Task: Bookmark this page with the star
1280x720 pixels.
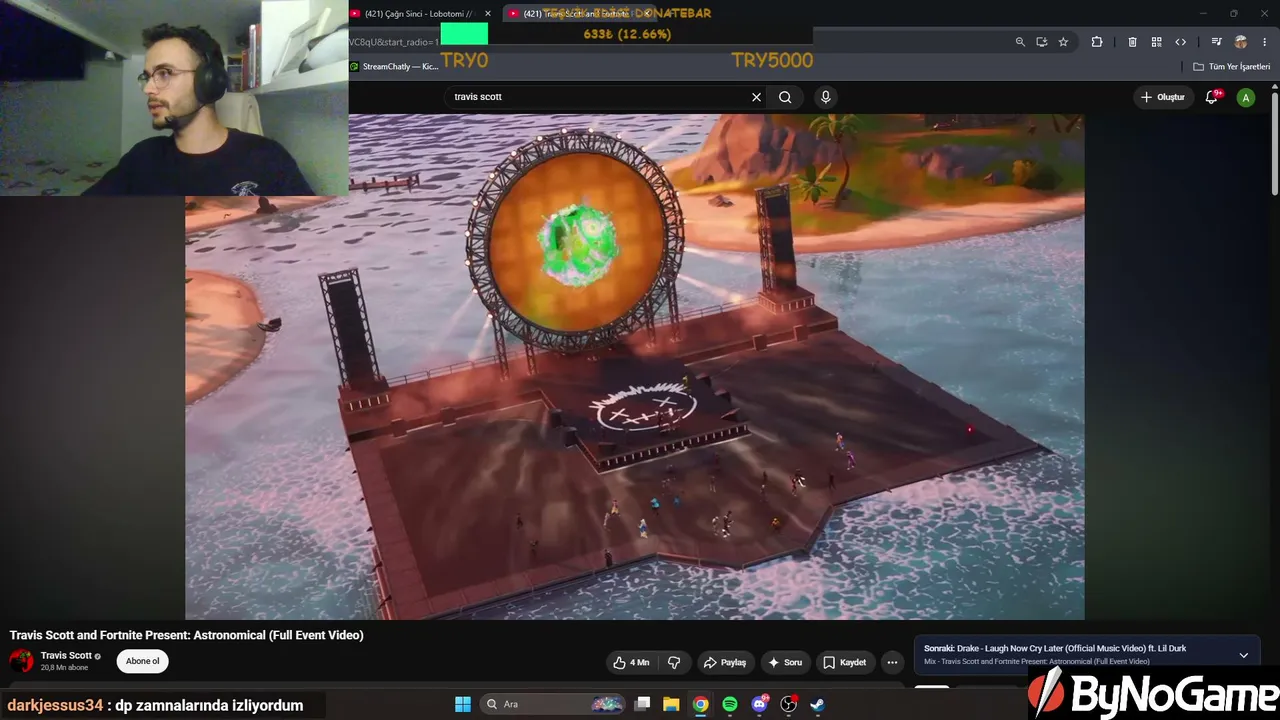Action: (1063, 42)
